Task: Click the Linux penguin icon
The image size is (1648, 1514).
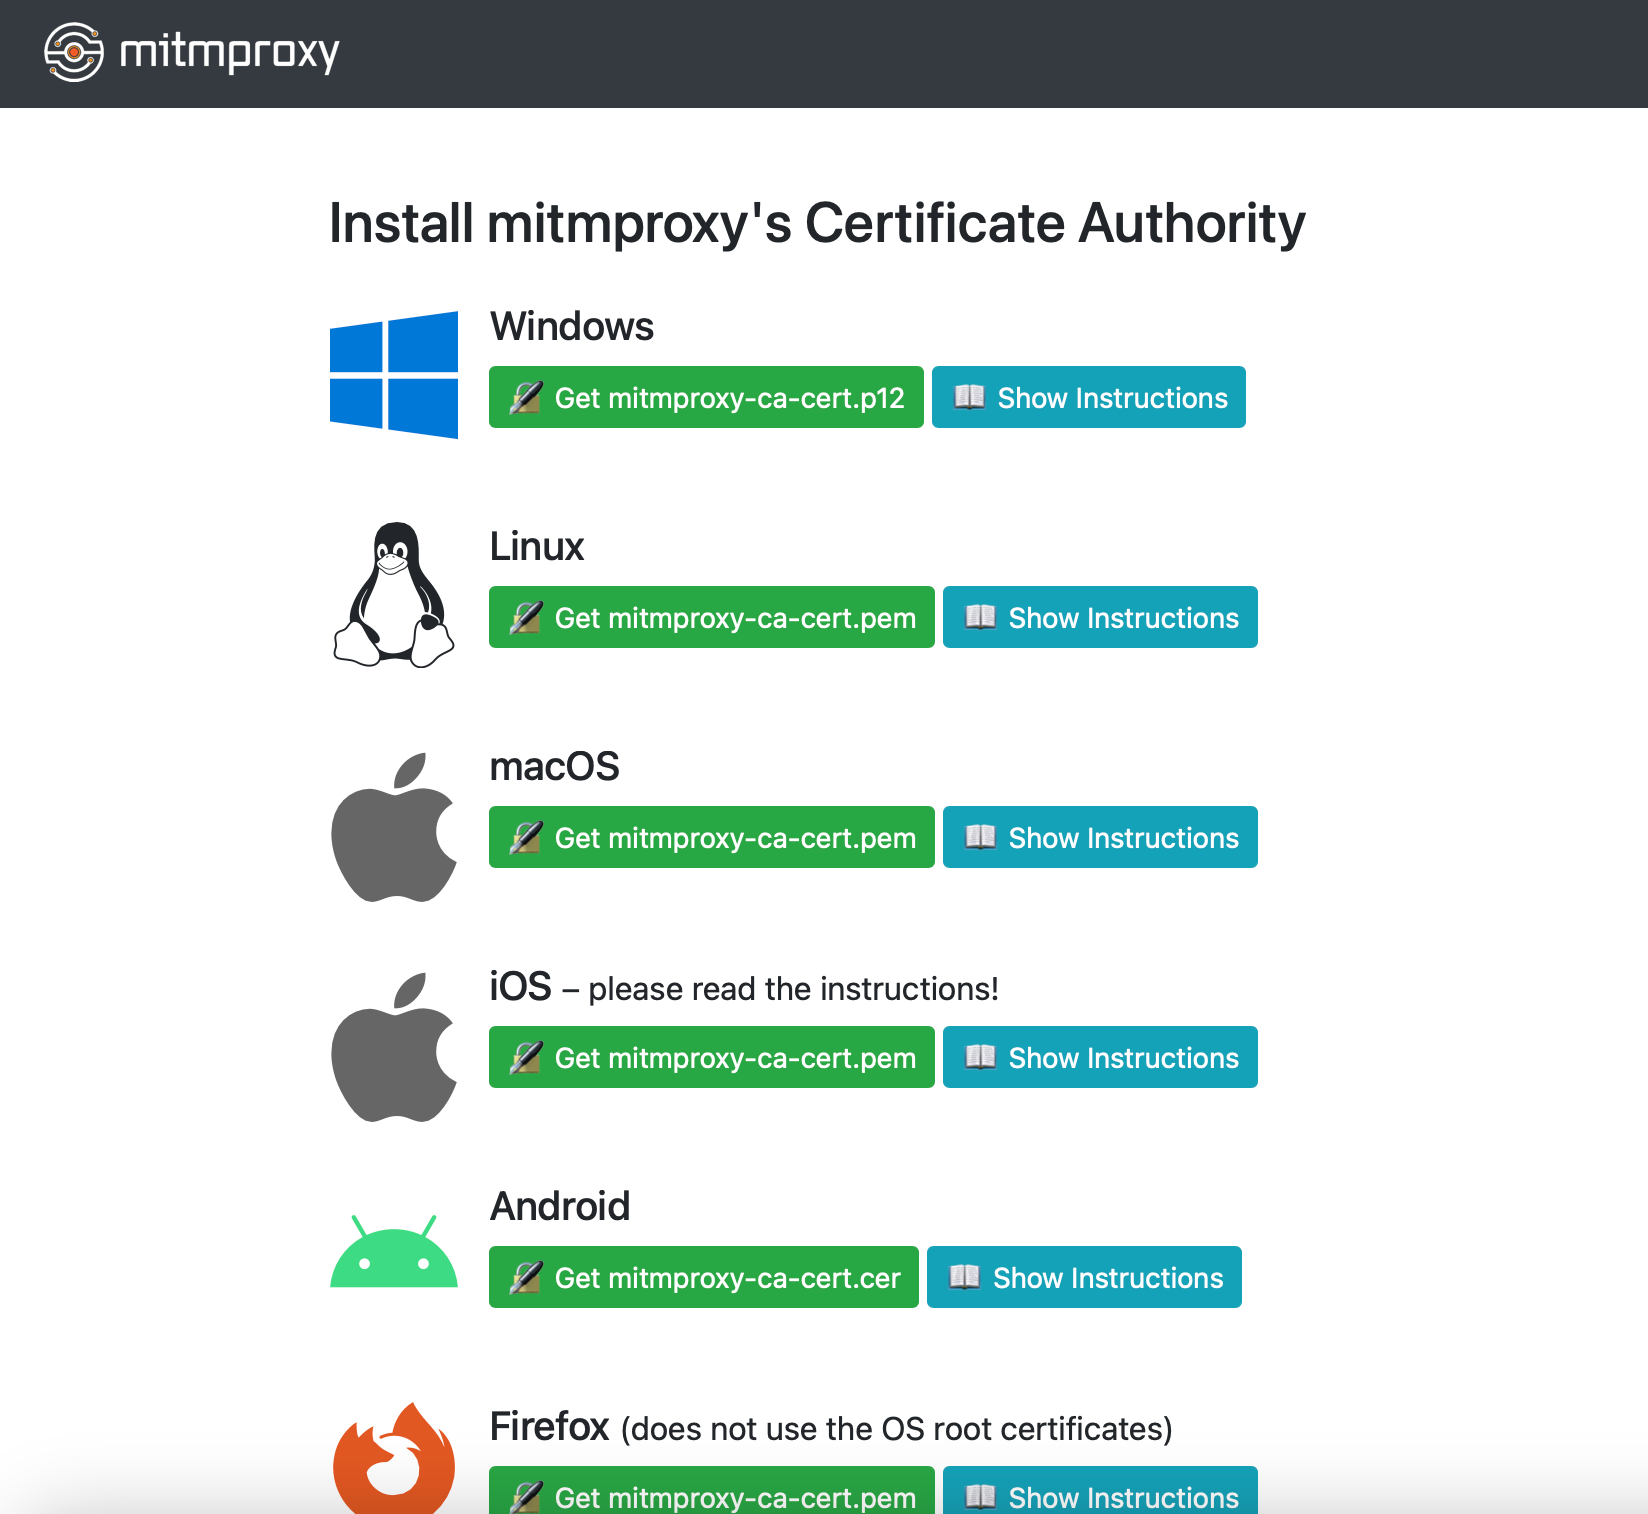Action: [394, 595]
